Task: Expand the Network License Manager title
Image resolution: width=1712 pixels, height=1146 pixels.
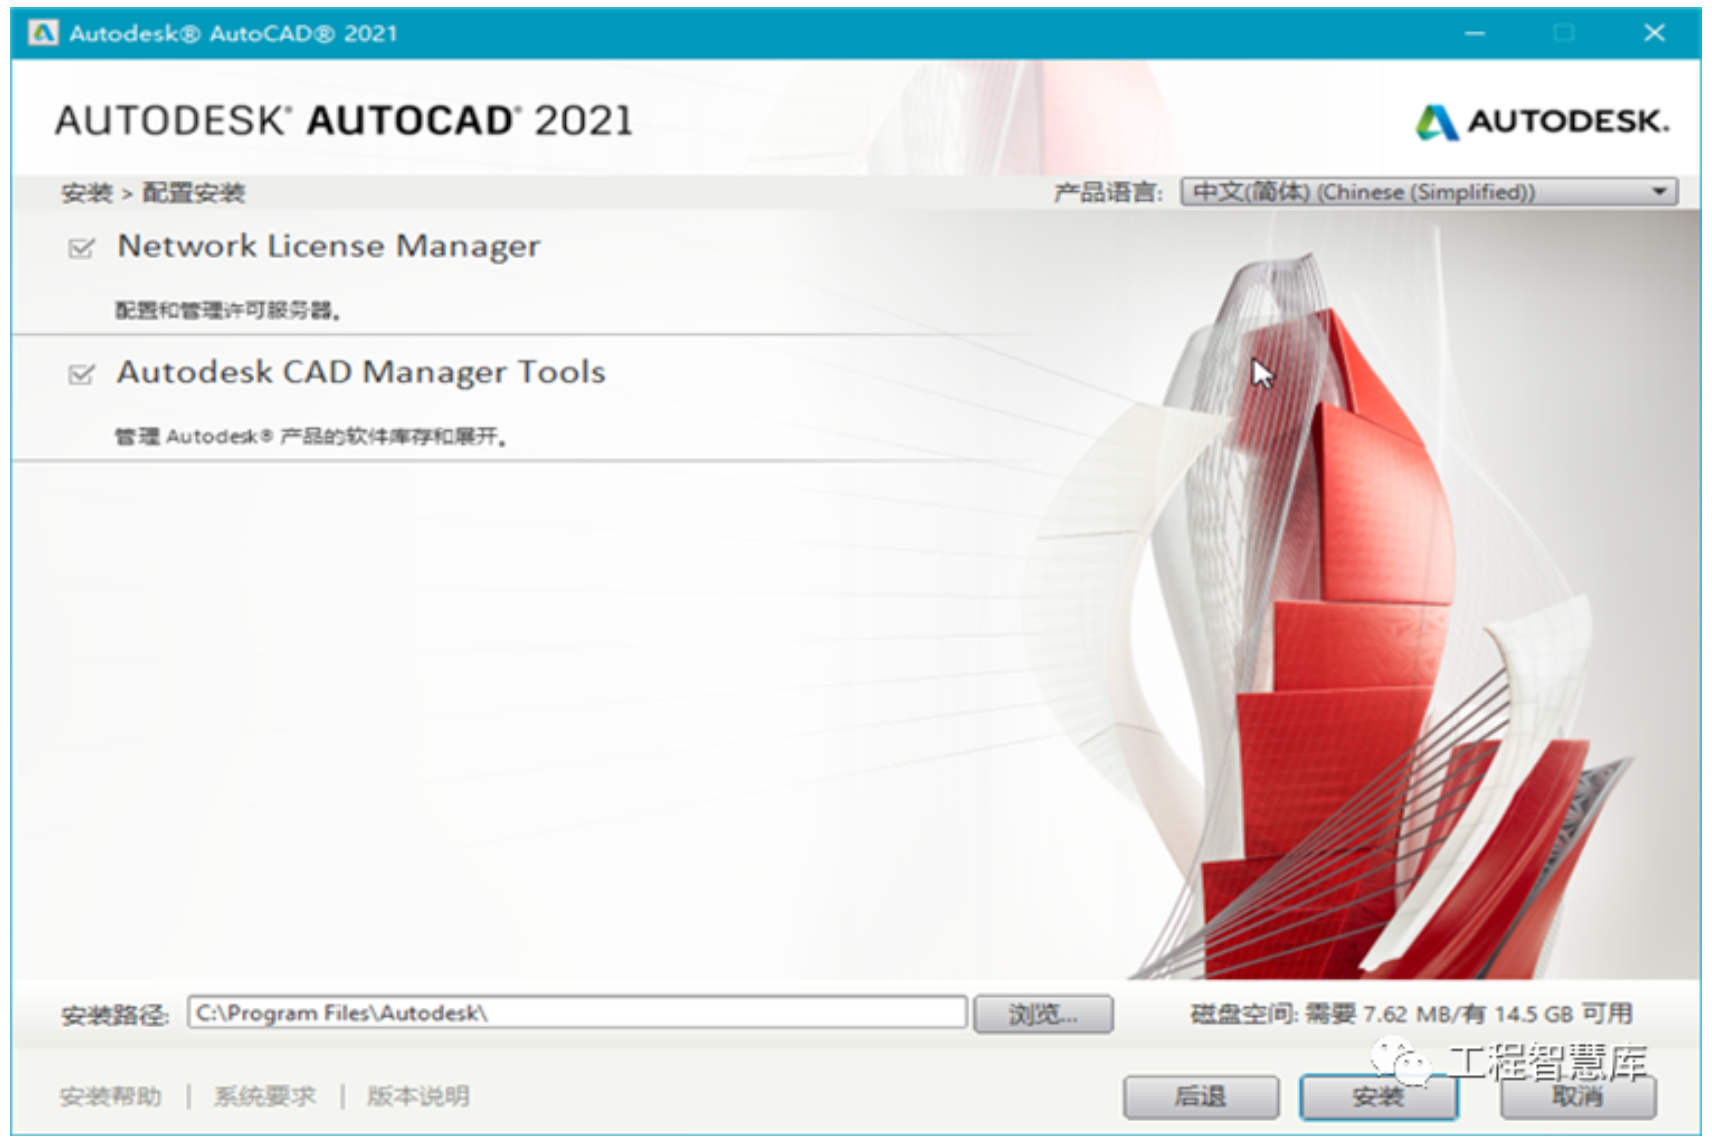Action: pyautogui.click(x=328, y=246)
